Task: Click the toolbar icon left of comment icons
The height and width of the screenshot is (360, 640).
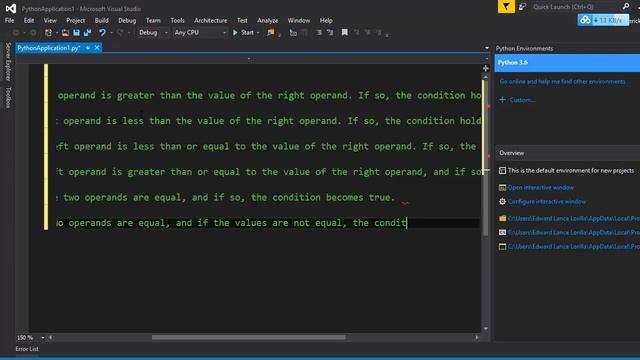Action: tap(293, 33)
